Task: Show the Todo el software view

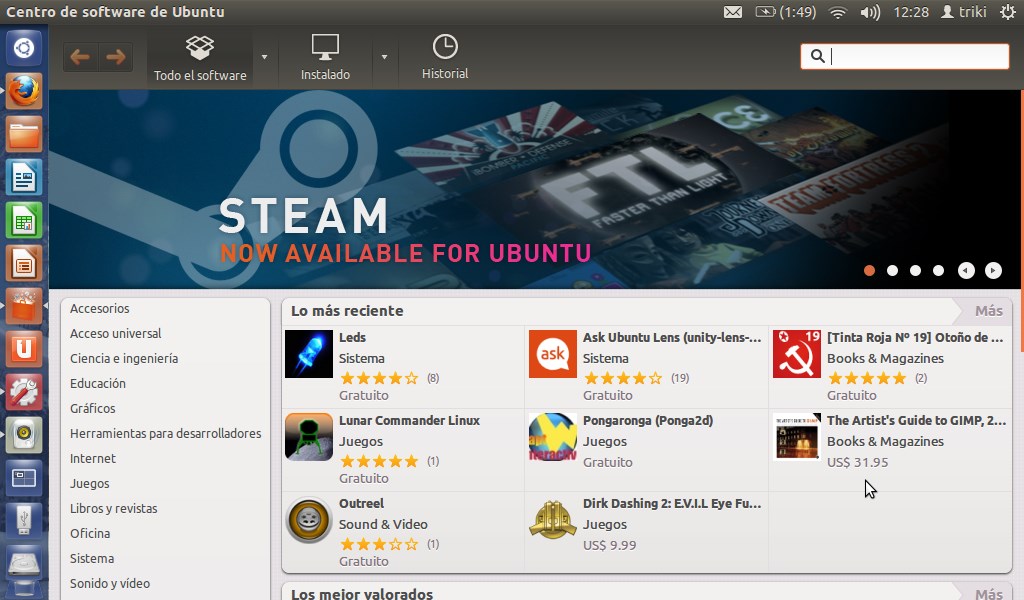Action: click(200, 57)
